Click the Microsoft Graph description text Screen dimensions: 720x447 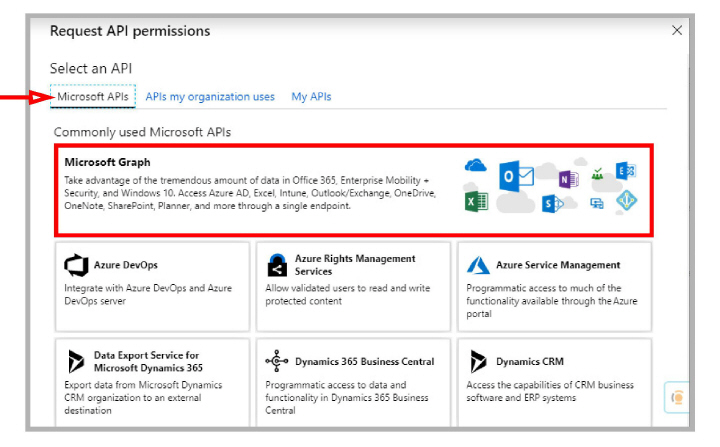pyautogui.click(x=250, y=193)
